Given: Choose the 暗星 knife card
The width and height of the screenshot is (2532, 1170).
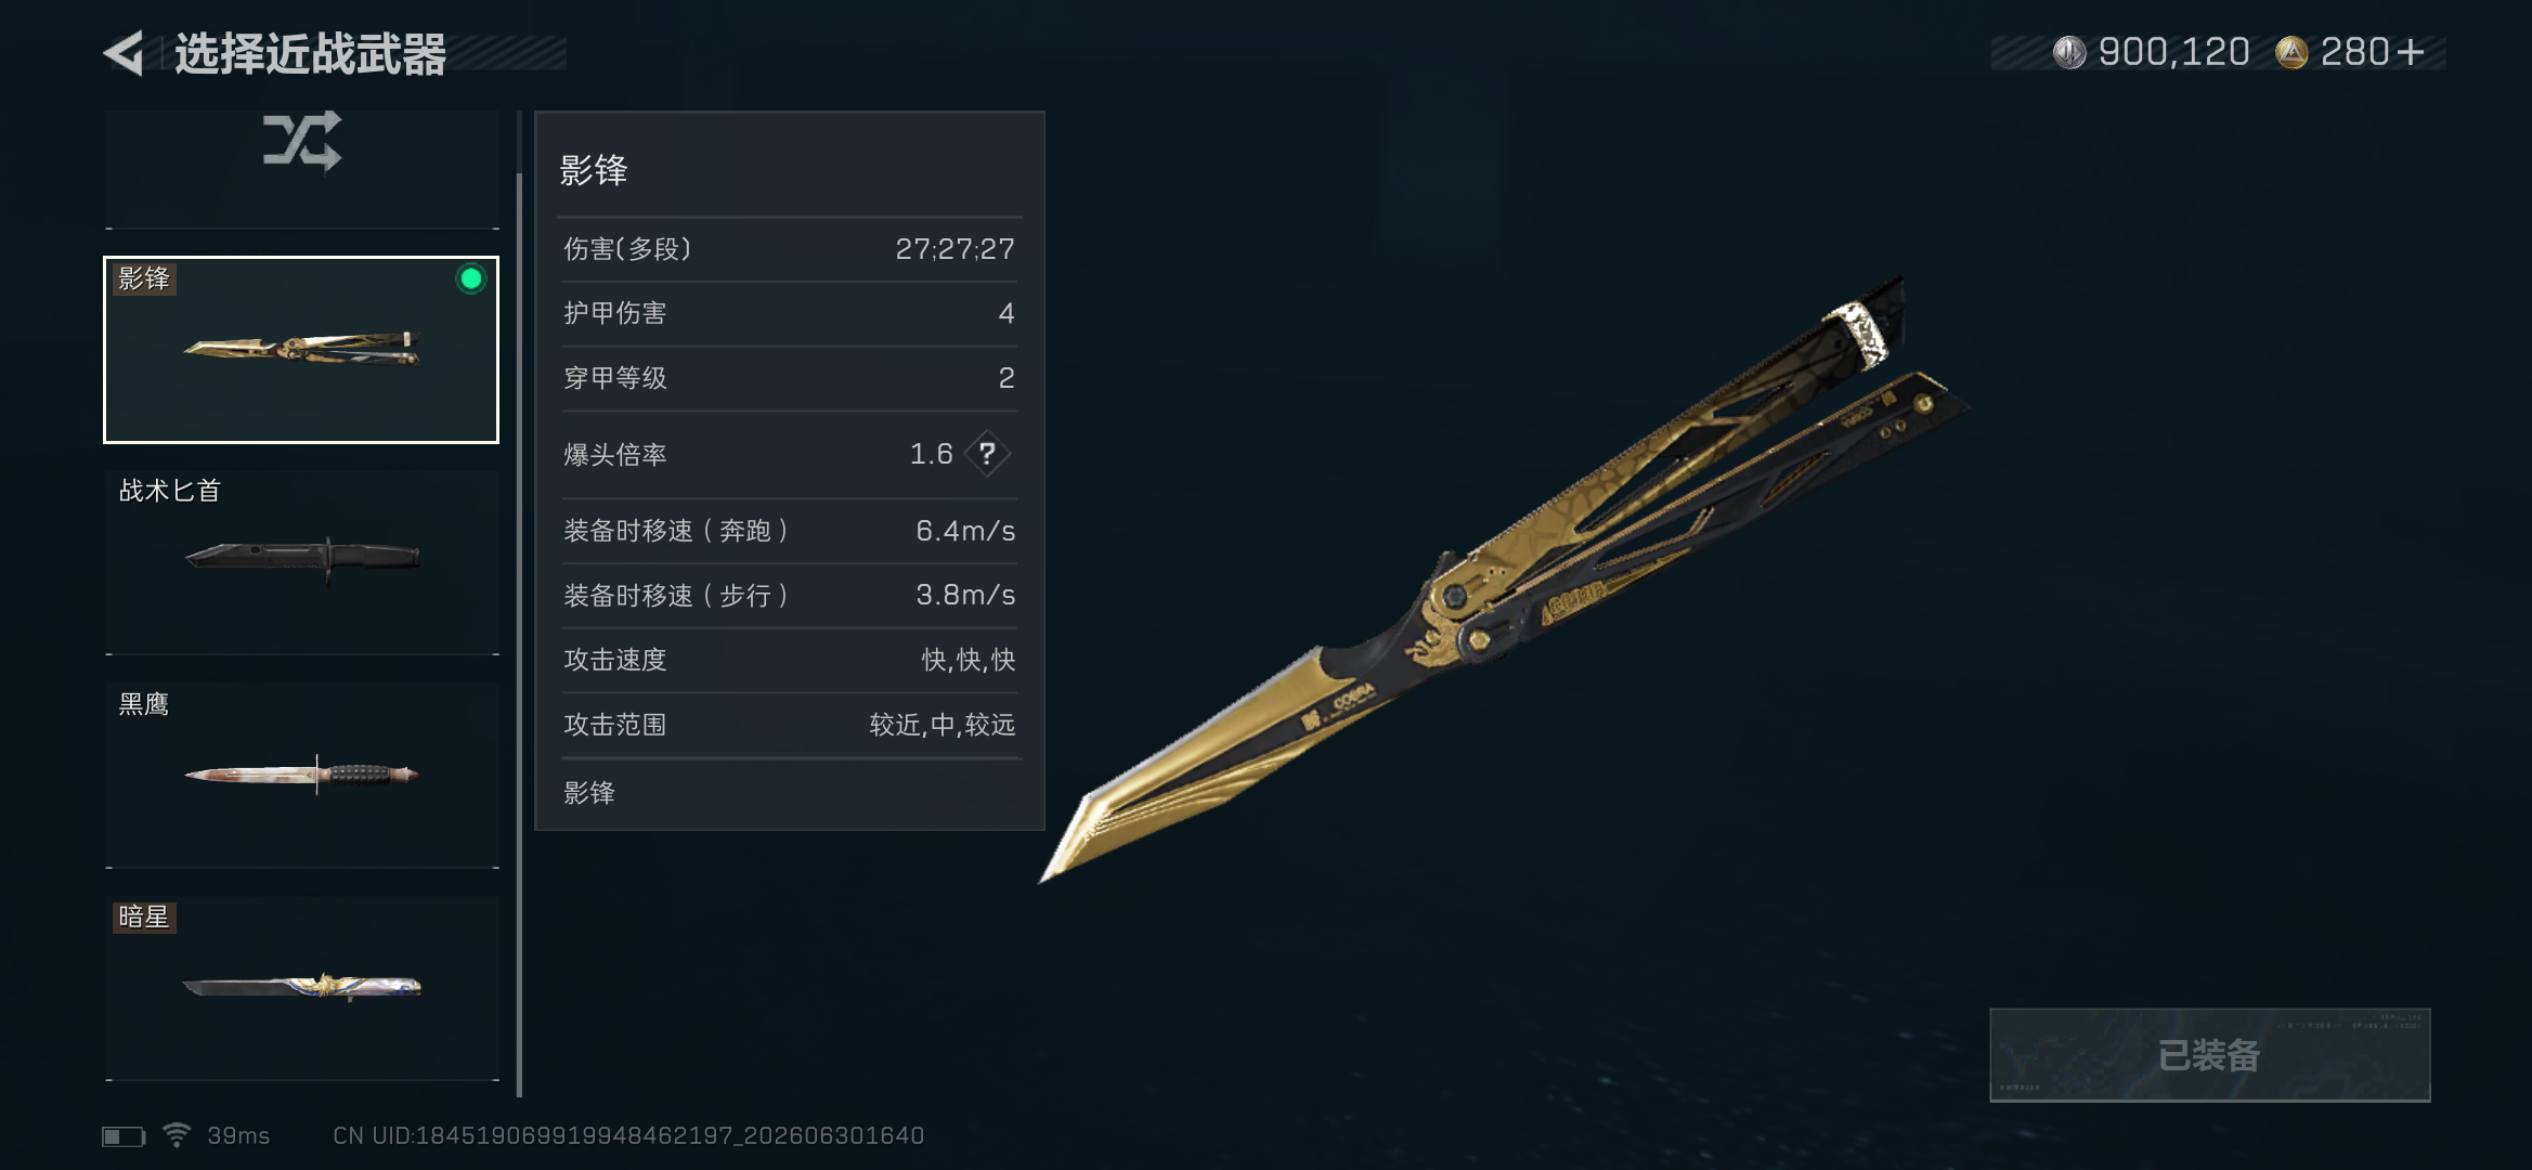Looking at the screenshot, I should click(x=302, y=988).
